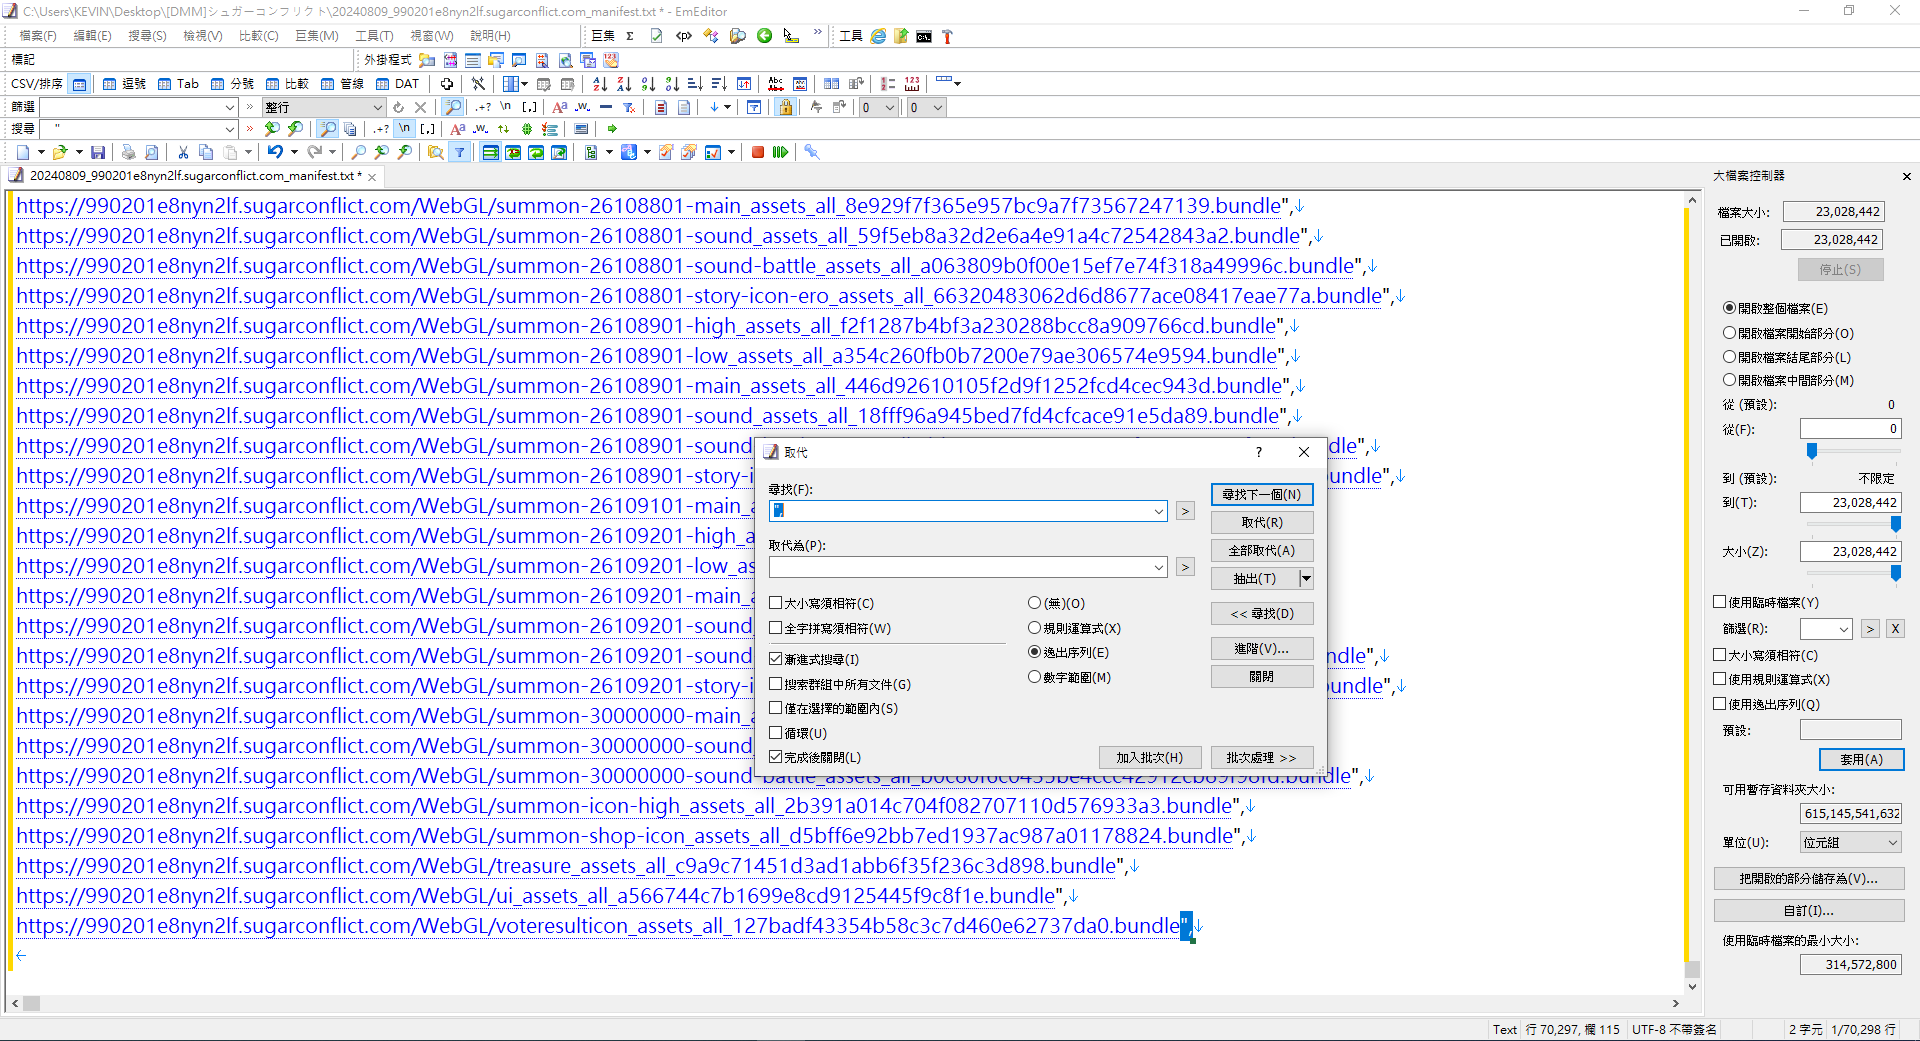Expand the 單位(U) 位元組 dropdown

click(1892, 843)
